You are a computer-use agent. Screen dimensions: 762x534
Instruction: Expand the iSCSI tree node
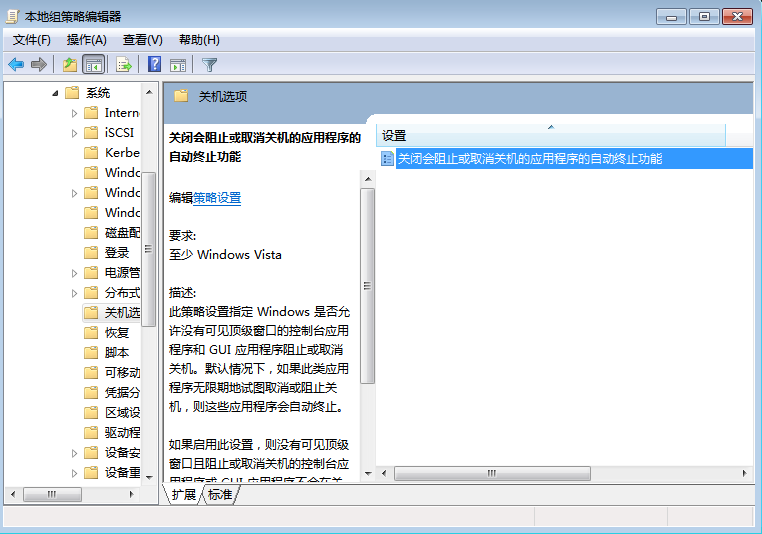click(74, 133)
